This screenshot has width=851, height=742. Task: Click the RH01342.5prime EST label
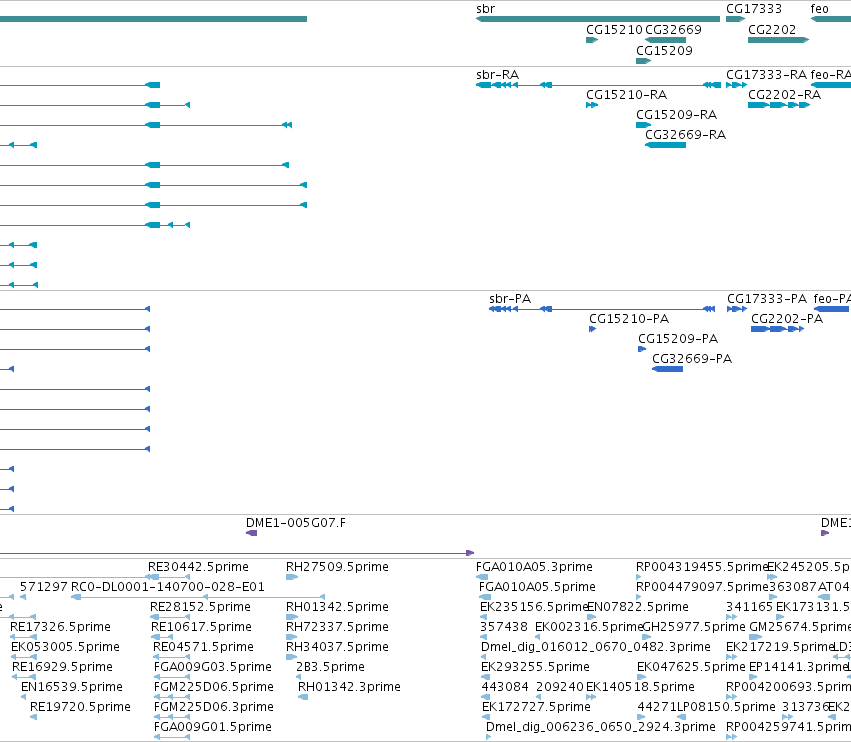click(x=337, y=606)
